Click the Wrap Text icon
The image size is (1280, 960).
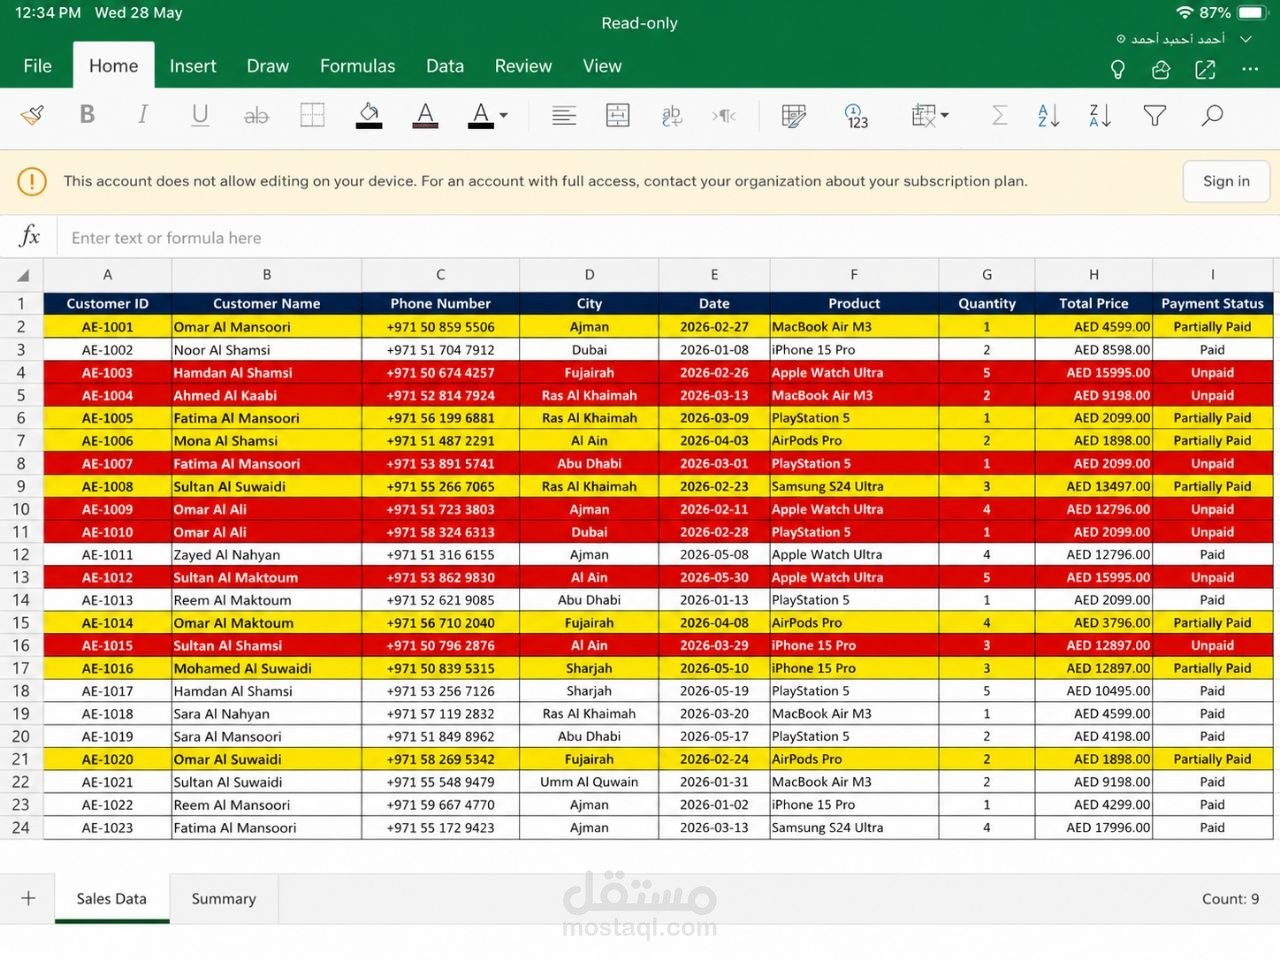(672, 116)
